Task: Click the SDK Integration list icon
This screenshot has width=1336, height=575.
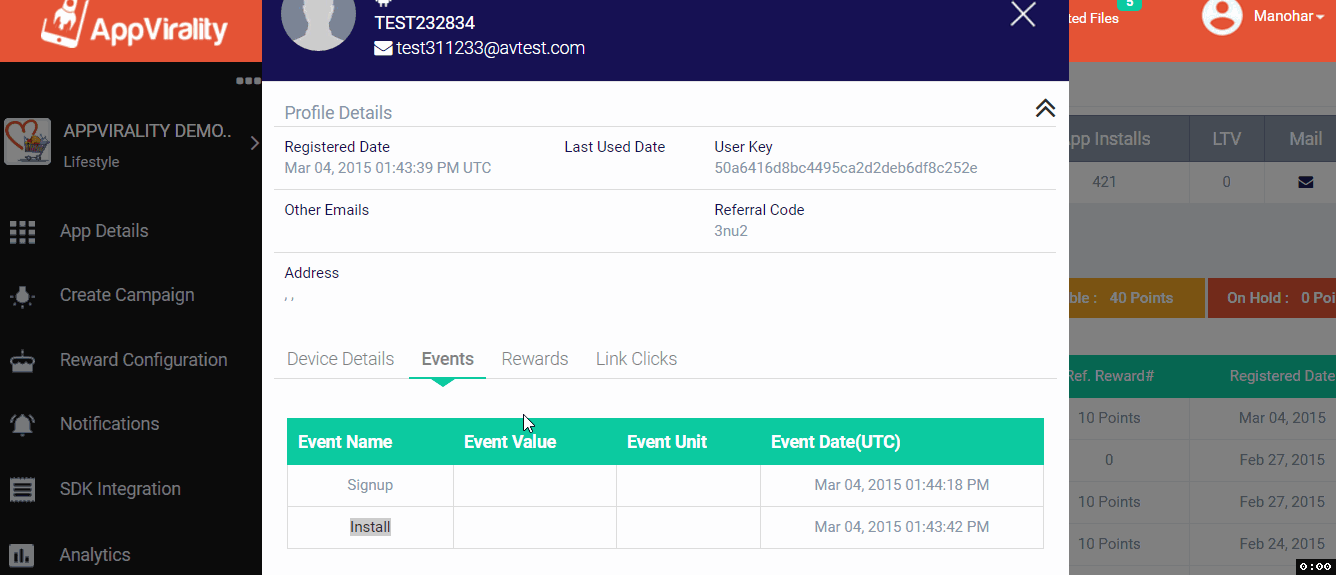Action: [22, 490]
